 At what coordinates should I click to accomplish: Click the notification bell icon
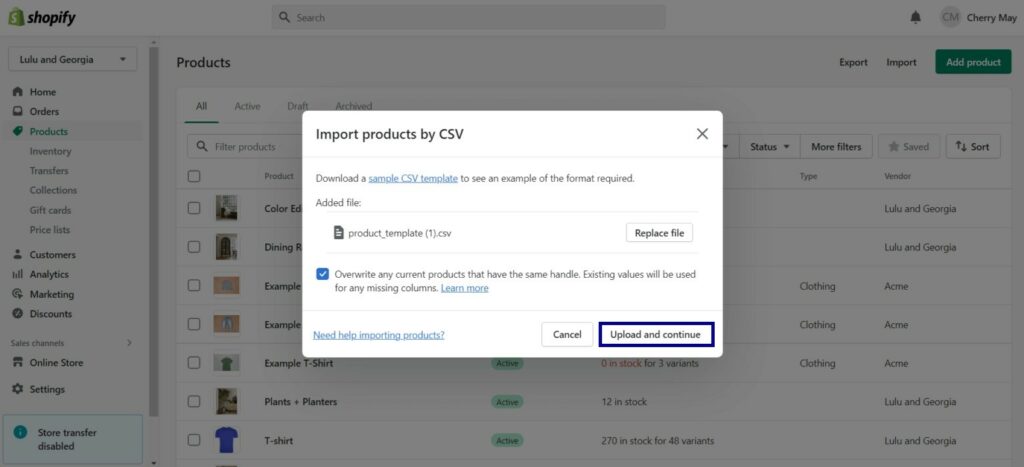(x=915, y=18)
